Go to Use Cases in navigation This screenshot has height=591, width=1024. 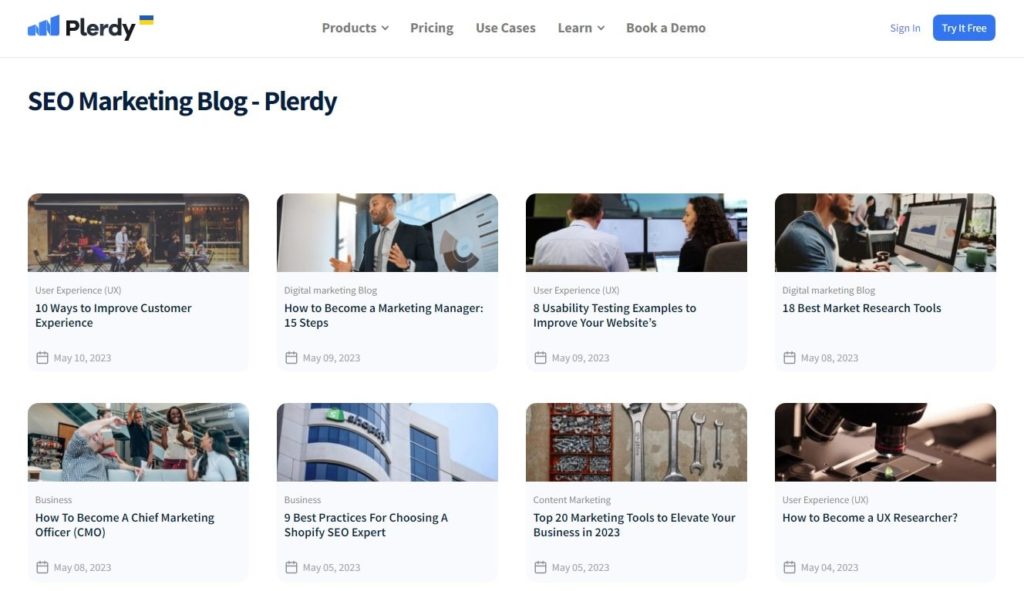pyautogui.click(x=505, y=28)
